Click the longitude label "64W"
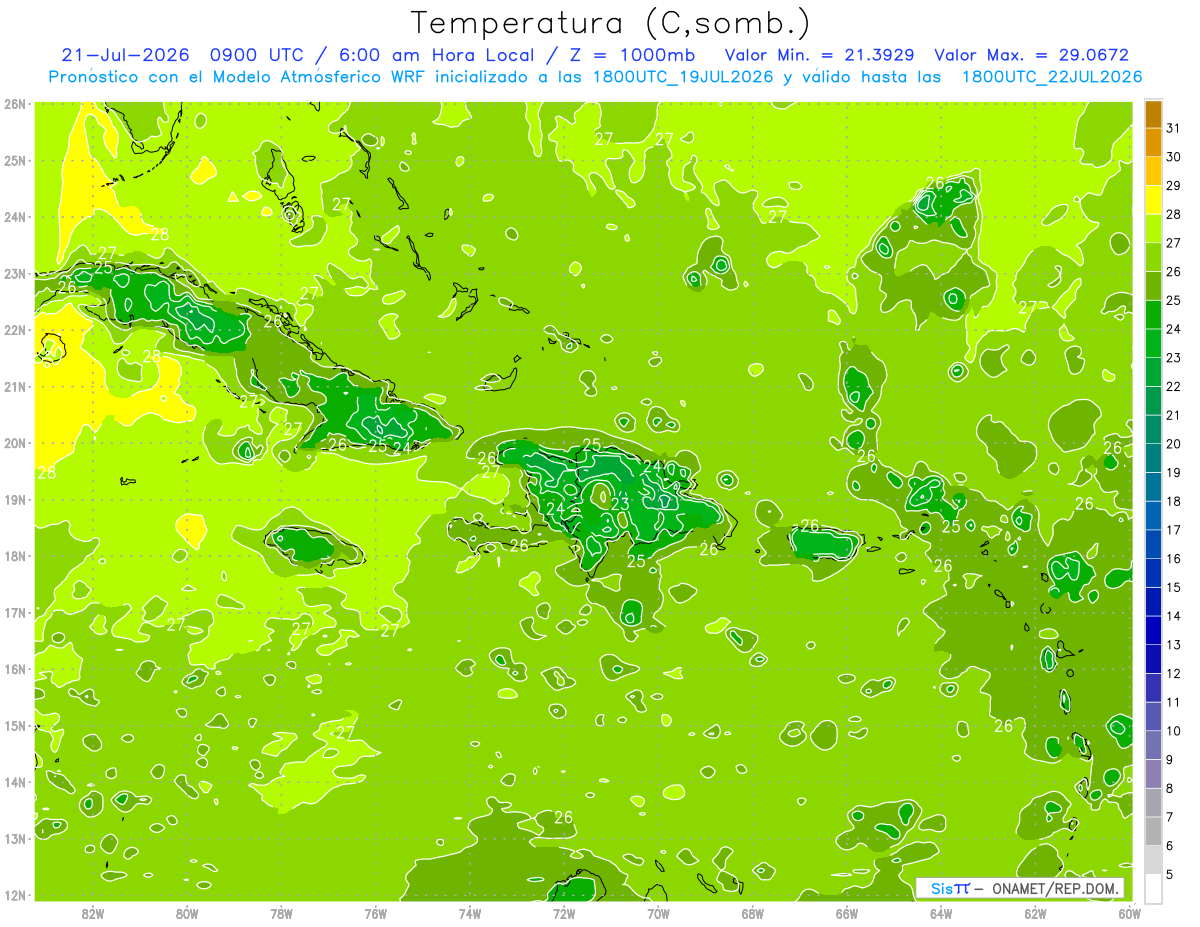1200x927 pixels. point(941,912)
